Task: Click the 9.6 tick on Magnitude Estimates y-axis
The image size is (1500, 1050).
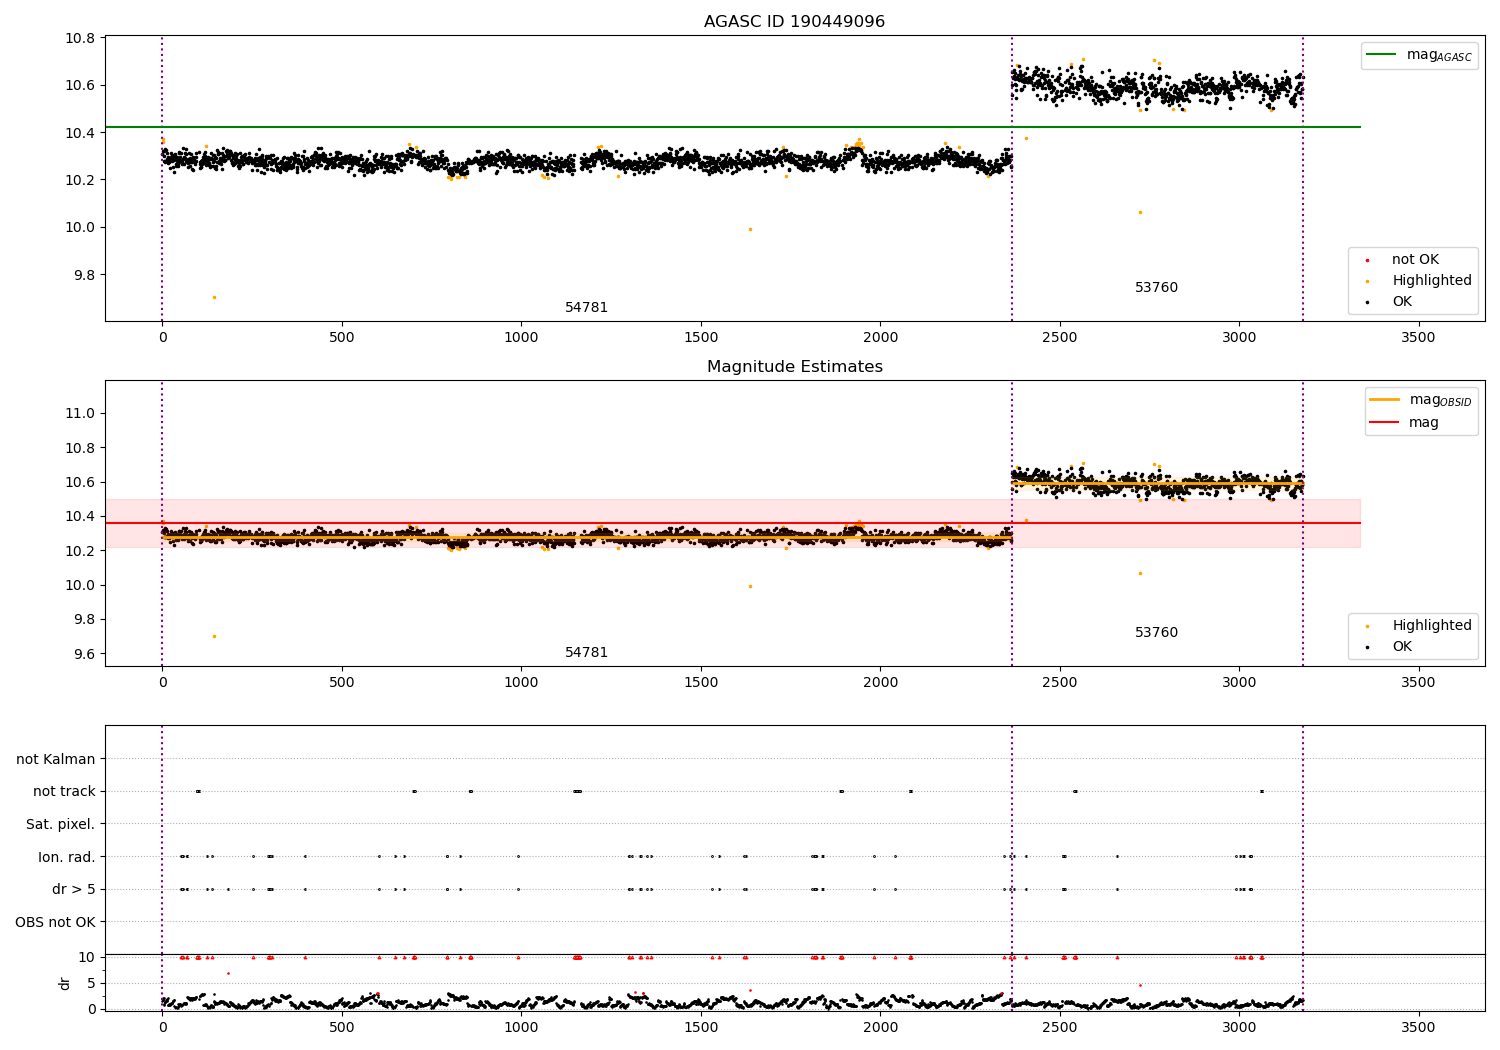Action: (82, 654)
